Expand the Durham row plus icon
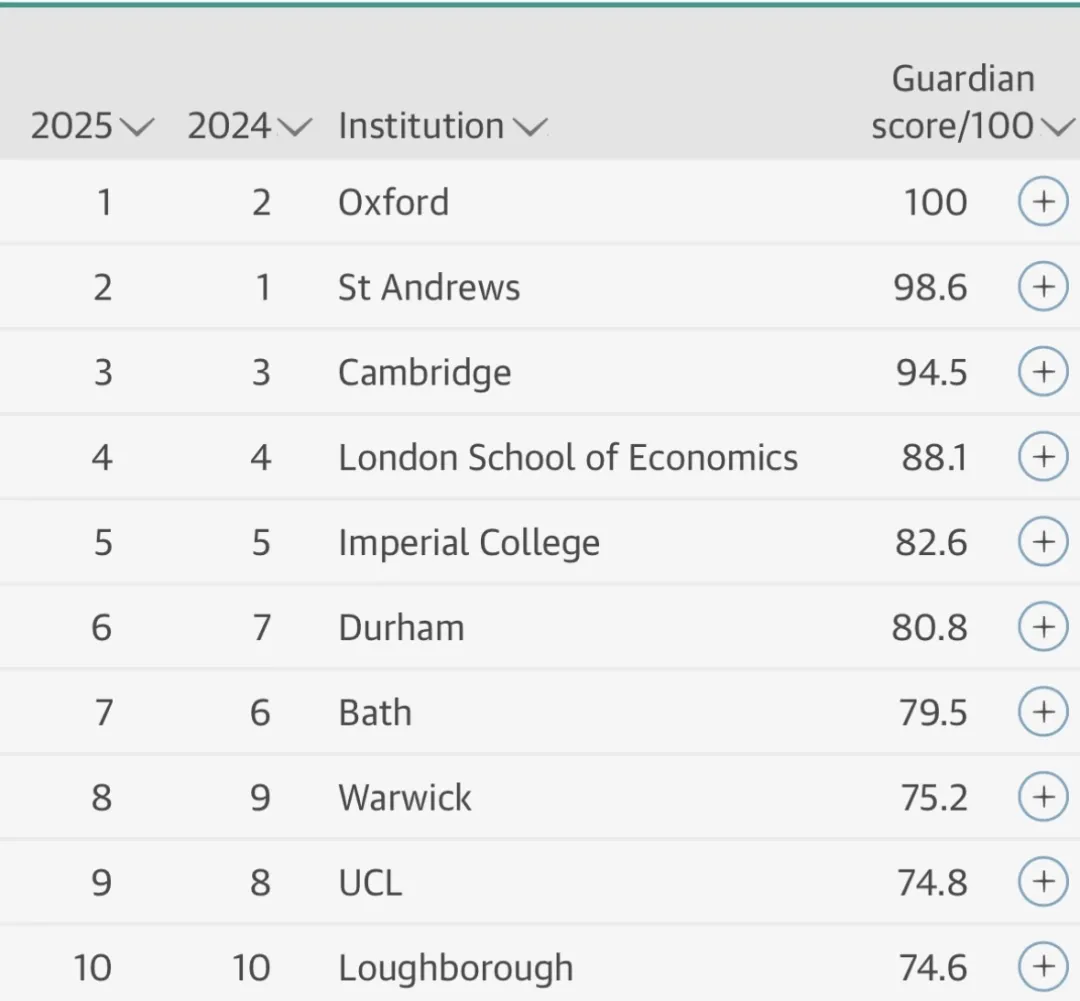 pos(1042,628)
